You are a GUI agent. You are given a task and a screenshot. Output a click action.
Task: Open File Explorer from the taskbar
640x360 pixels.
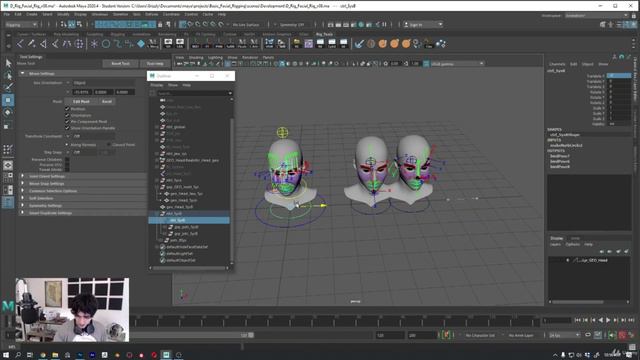click(x=55, y=355)
